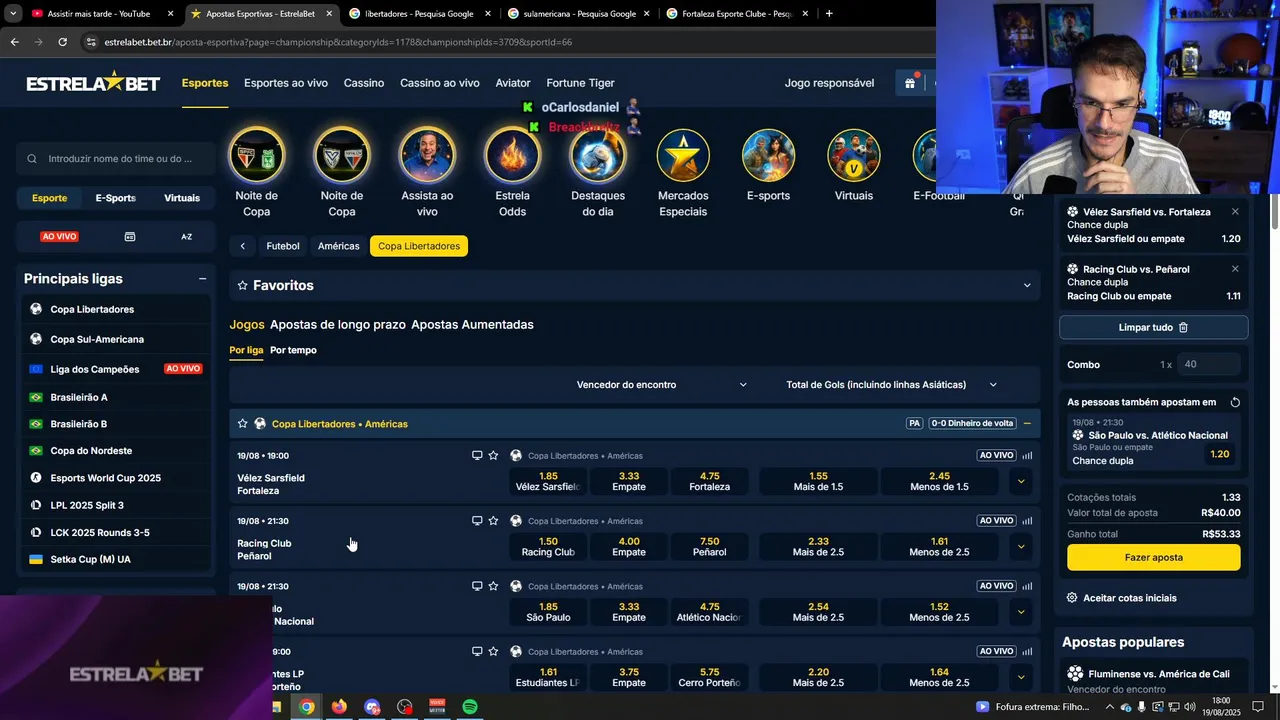Open Spotify from the Windows taskbar
The image size is (1280, 720).
470,707
